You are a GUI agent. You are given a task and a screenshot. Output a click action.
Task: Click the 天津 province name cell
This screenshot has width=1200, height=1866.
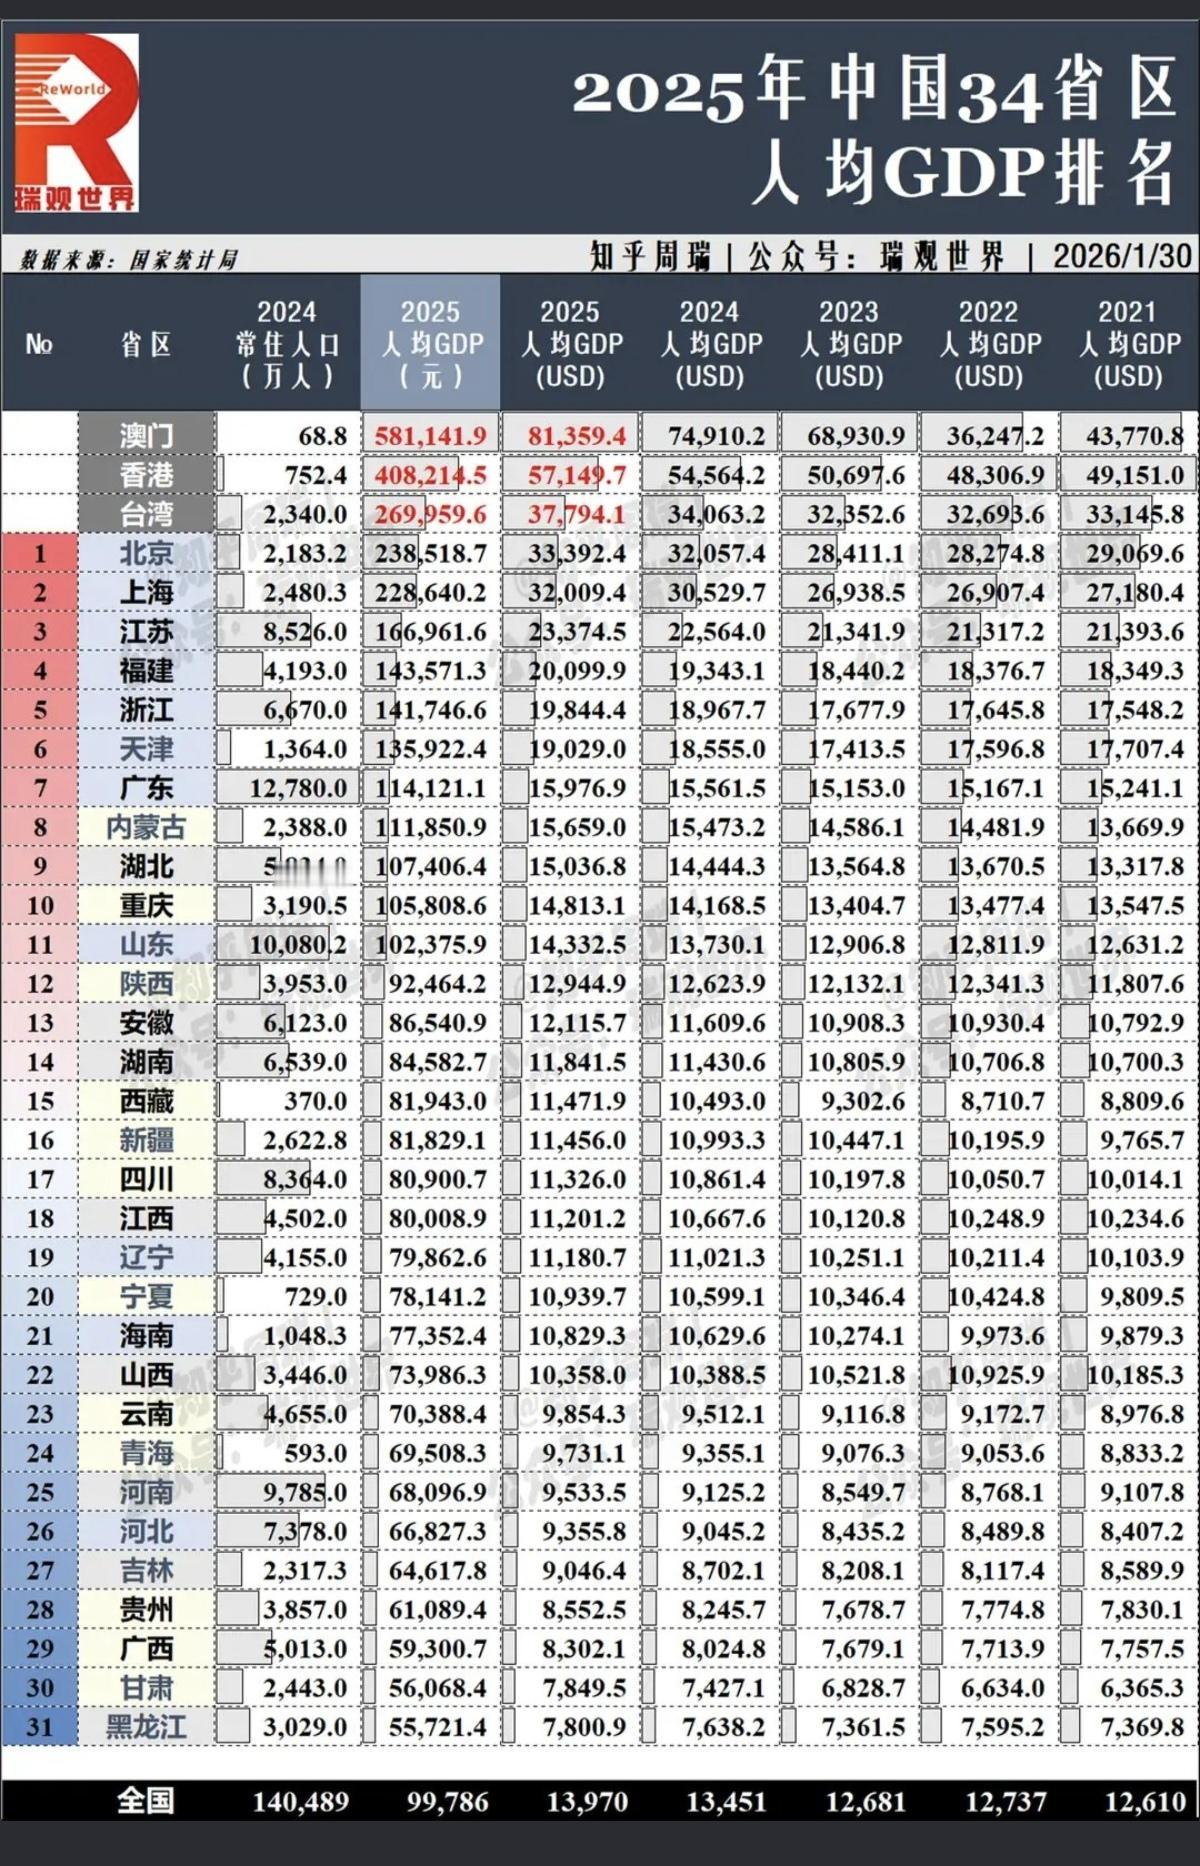(x=146, y=749)
